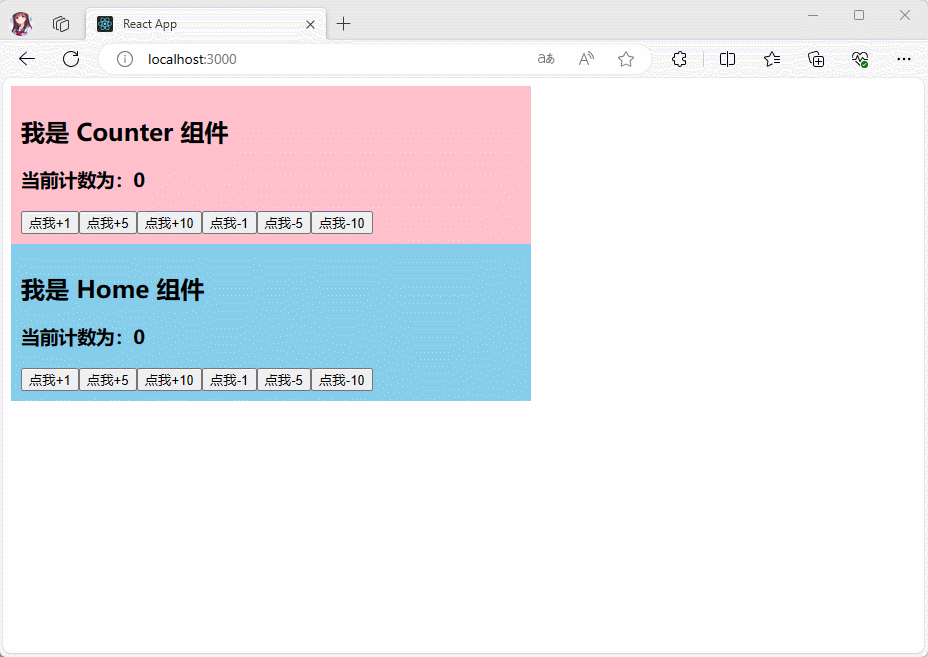This screenshot has height=657, width=928.
Task: Open the Extensions puzzle icon
Action: 679,59
